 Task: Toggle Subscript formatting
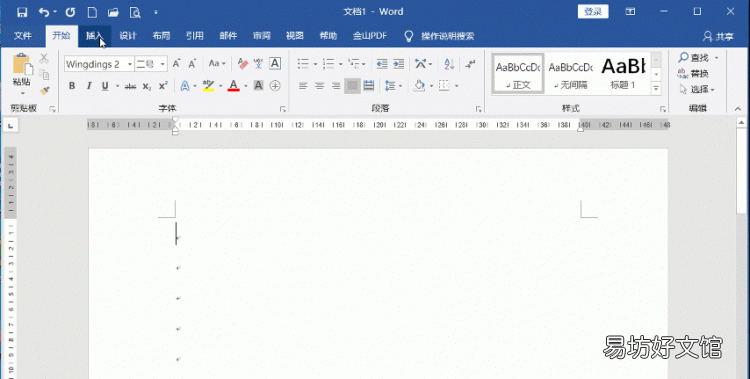147,86
